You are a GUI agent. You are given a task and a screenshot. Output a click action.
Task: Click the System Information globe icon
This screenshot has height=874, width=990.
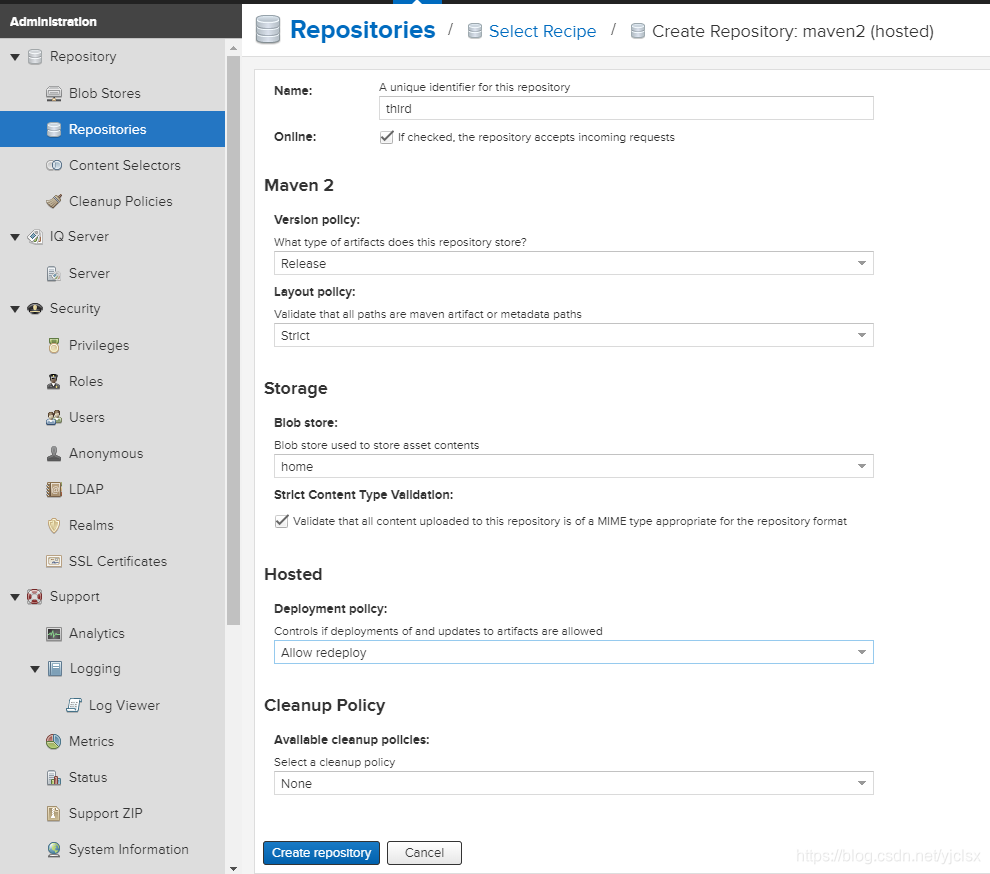[54, 849]
